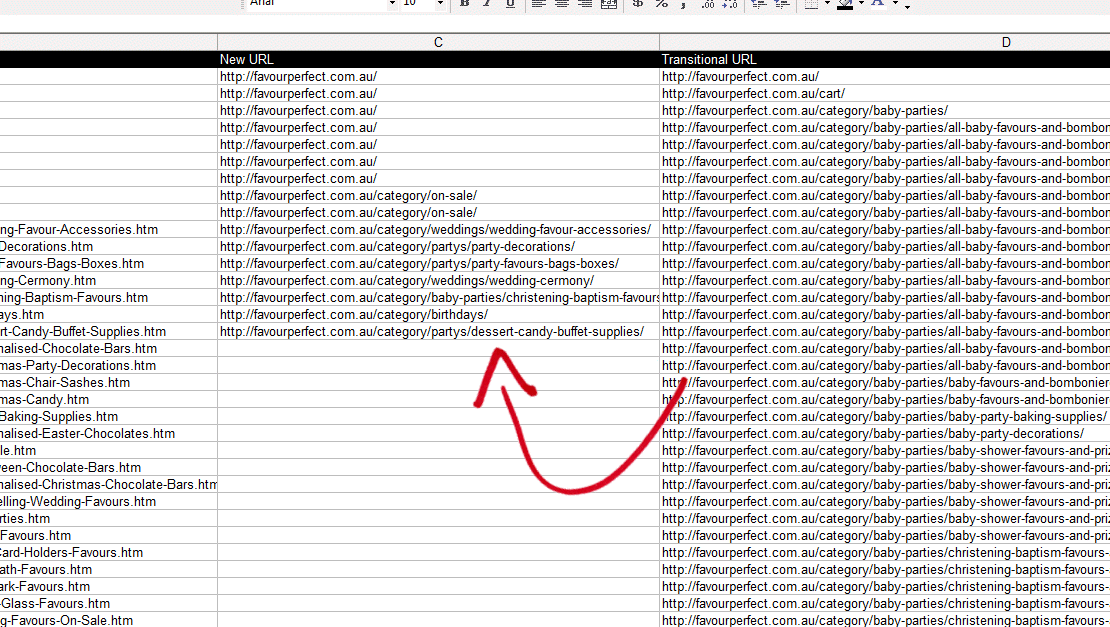Open the Font name dropdown arrow
The image size is (1110, 627).
(x=392, y=4)
